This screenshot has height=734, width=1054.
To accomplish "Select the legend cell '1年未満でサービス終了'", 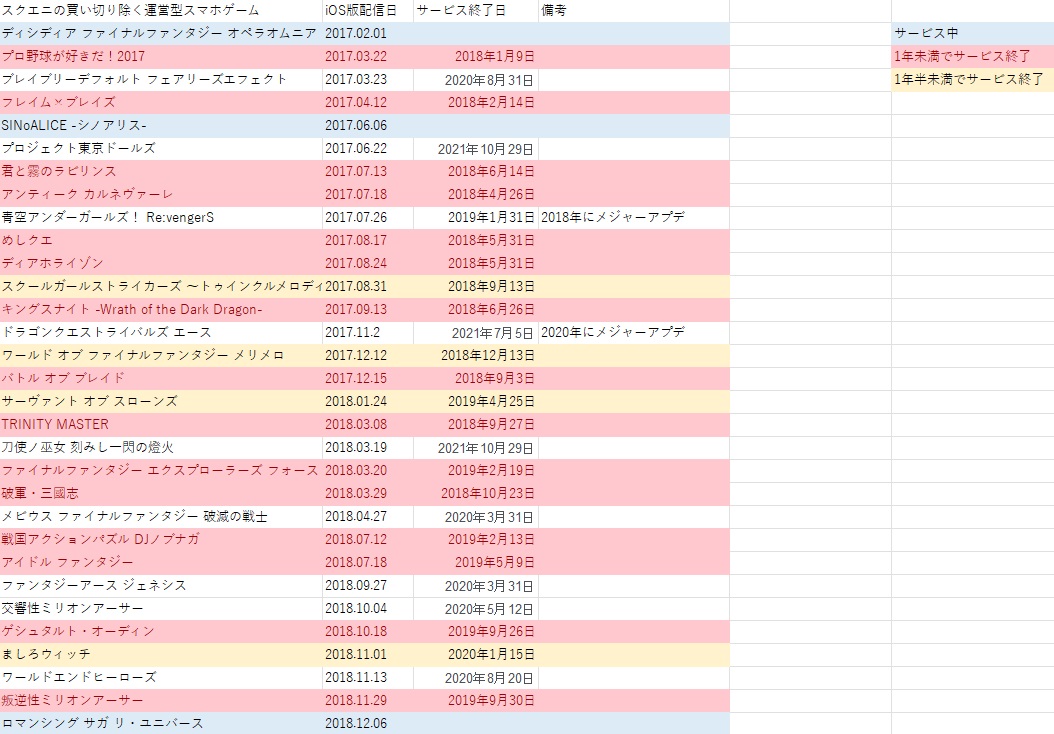I will click(x=973, y=56).
